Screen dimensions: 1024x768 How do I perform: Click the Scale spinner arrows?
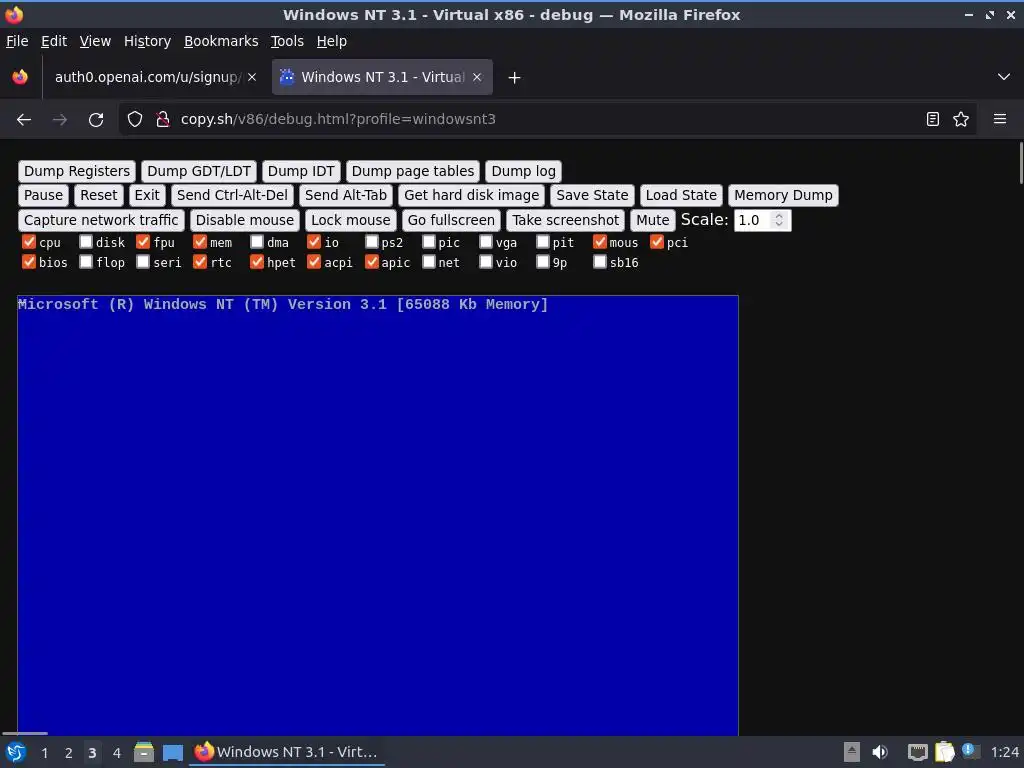click(x=778, y=220)
